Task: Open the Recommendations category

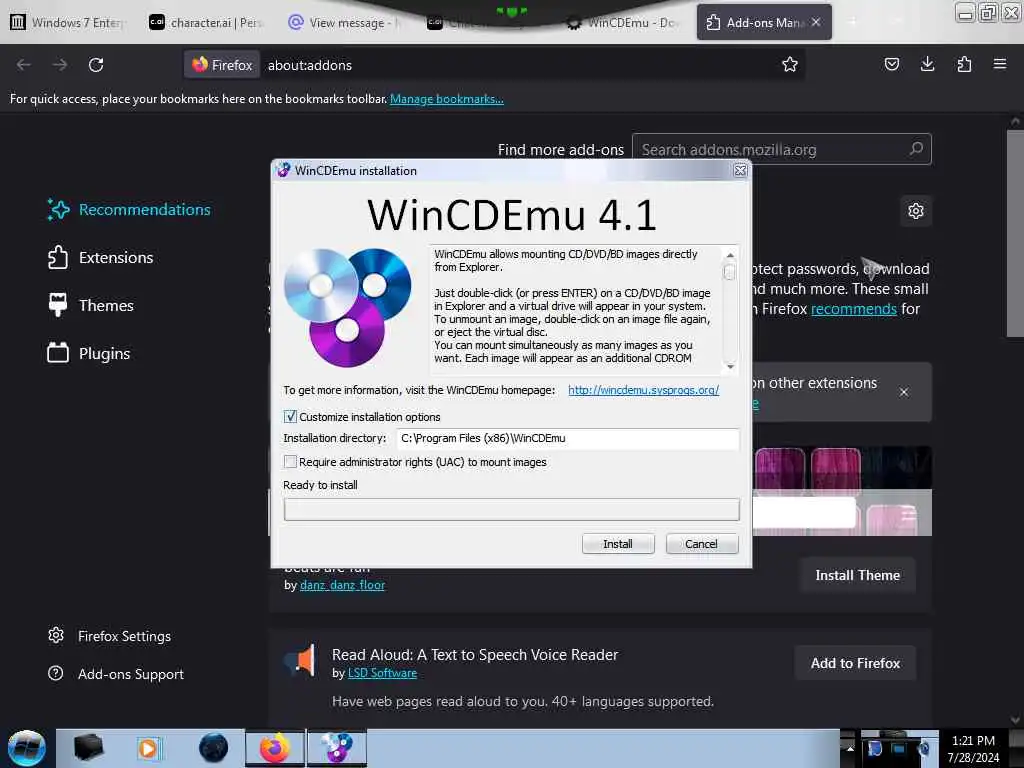Action: click(x=129, y=209)
